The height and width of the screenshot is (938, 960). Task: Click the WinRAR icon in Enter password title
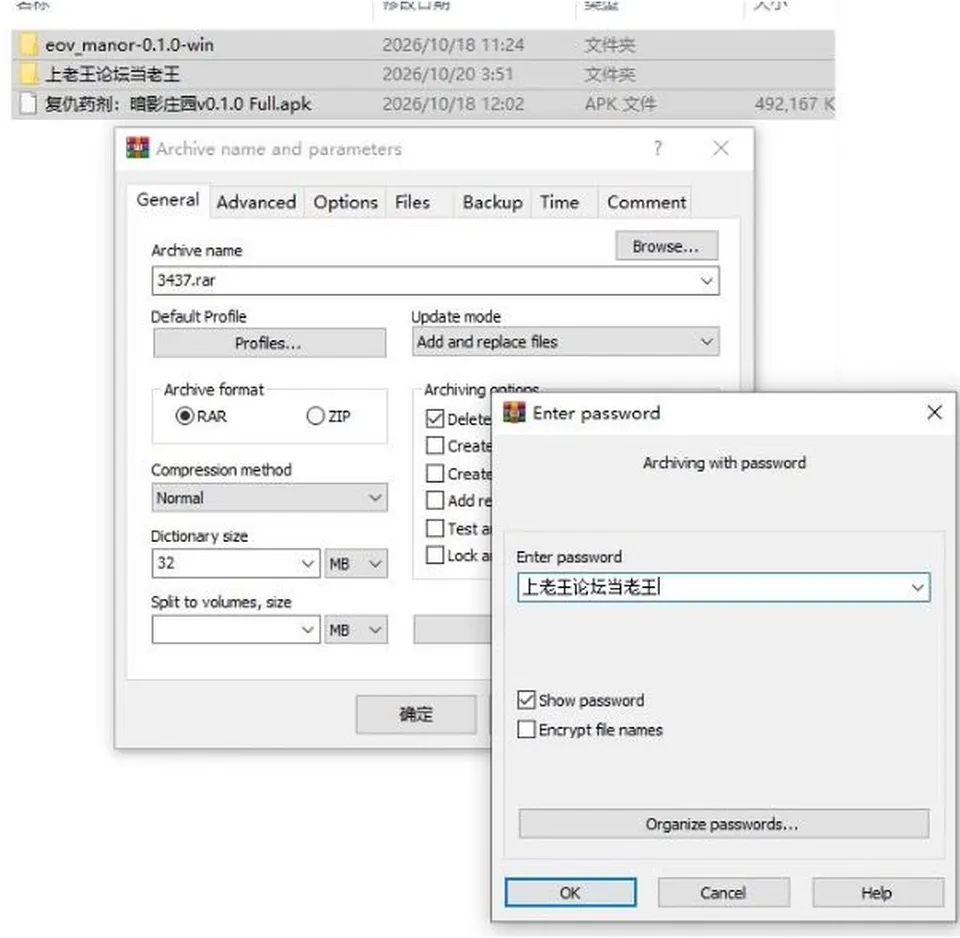(514, 413)
